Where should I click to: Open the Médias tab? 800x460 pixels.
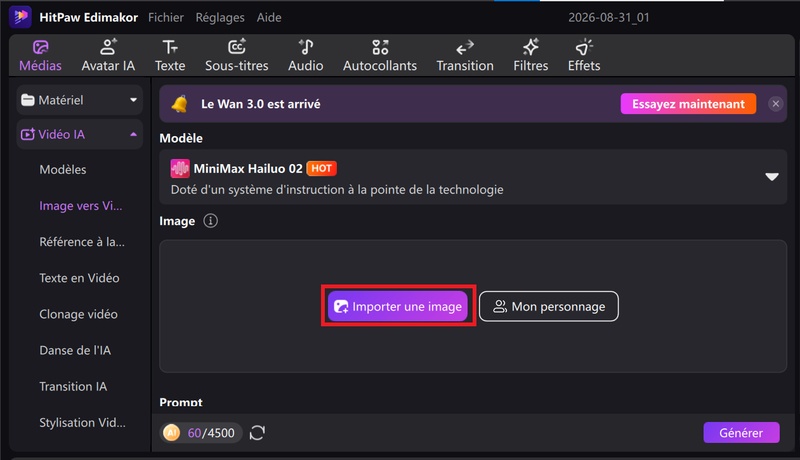point(40,56)
